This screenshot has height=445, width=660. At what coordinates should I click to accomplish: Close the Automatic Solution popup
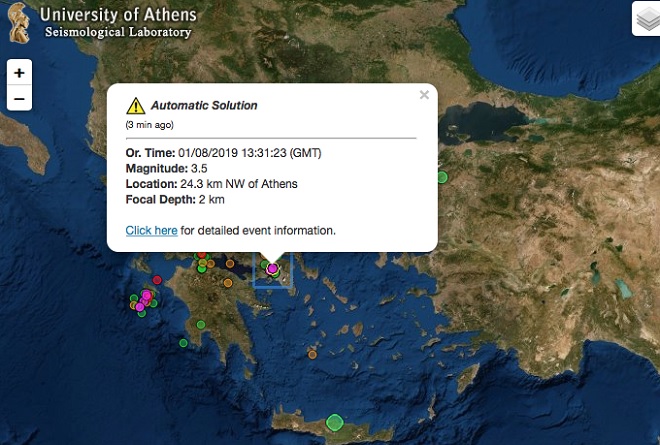point(424,95)
